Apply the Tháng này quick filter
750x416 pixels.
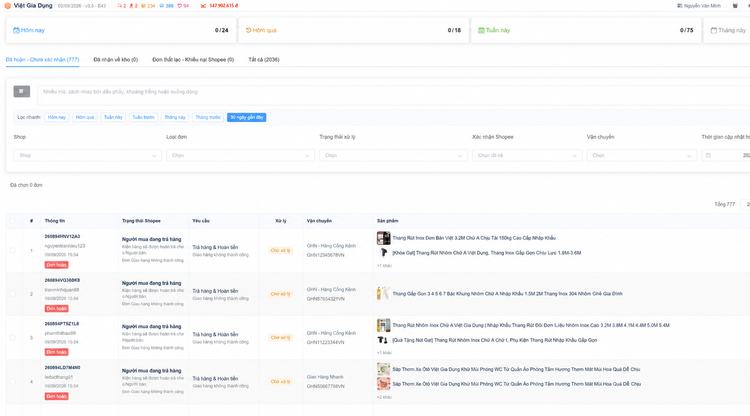175,117
